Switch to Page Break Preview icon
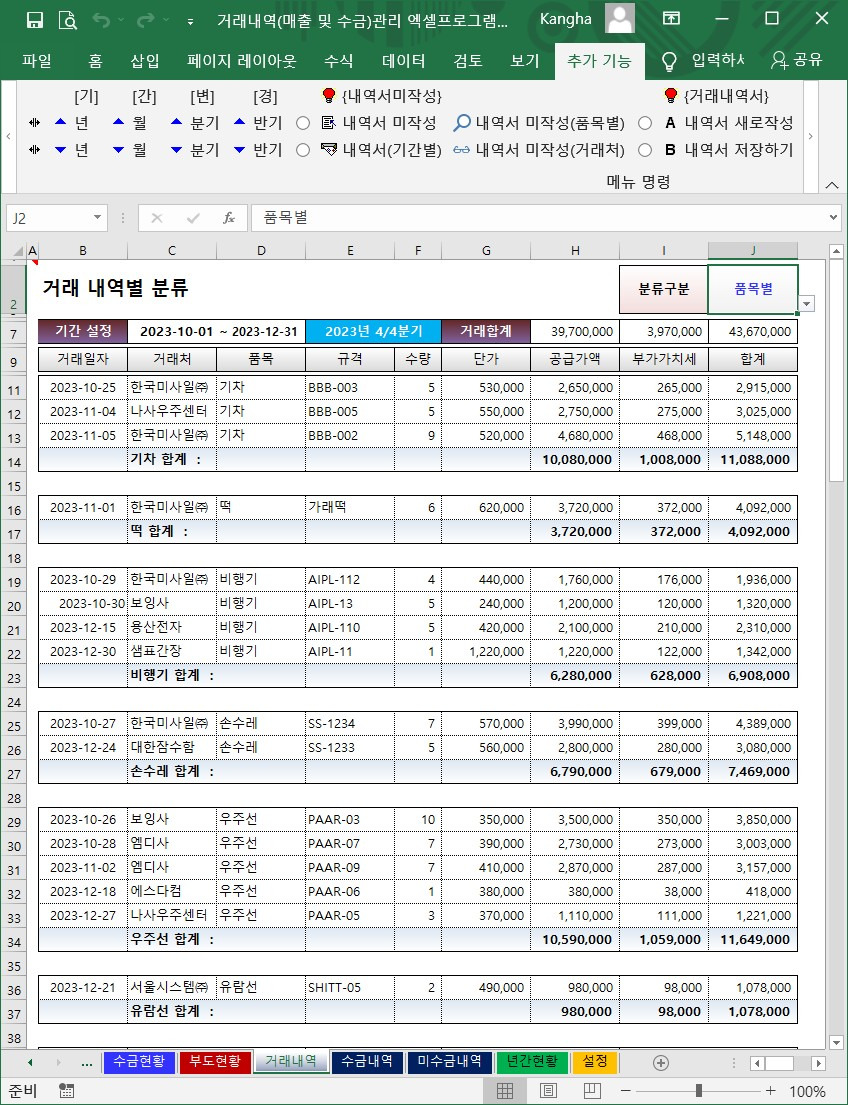 pyautogui.click(x=591, y=1091)
